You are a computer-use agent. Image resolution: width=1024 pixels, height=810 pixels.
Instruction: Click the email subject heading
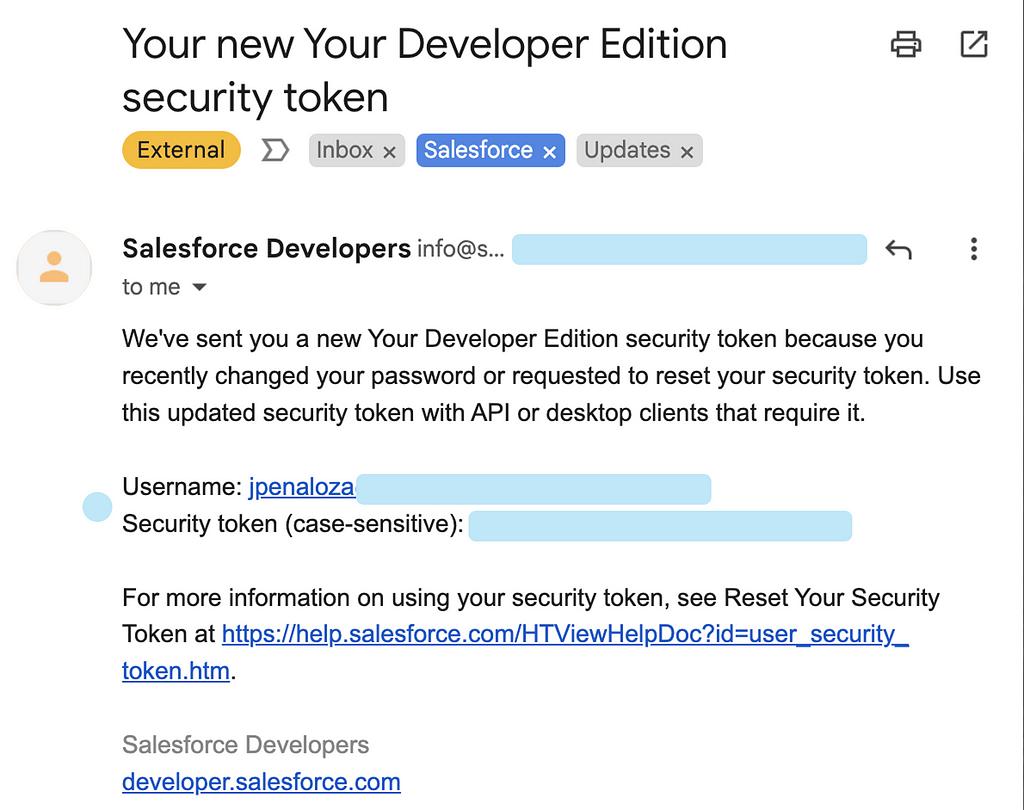pos(424,70)
